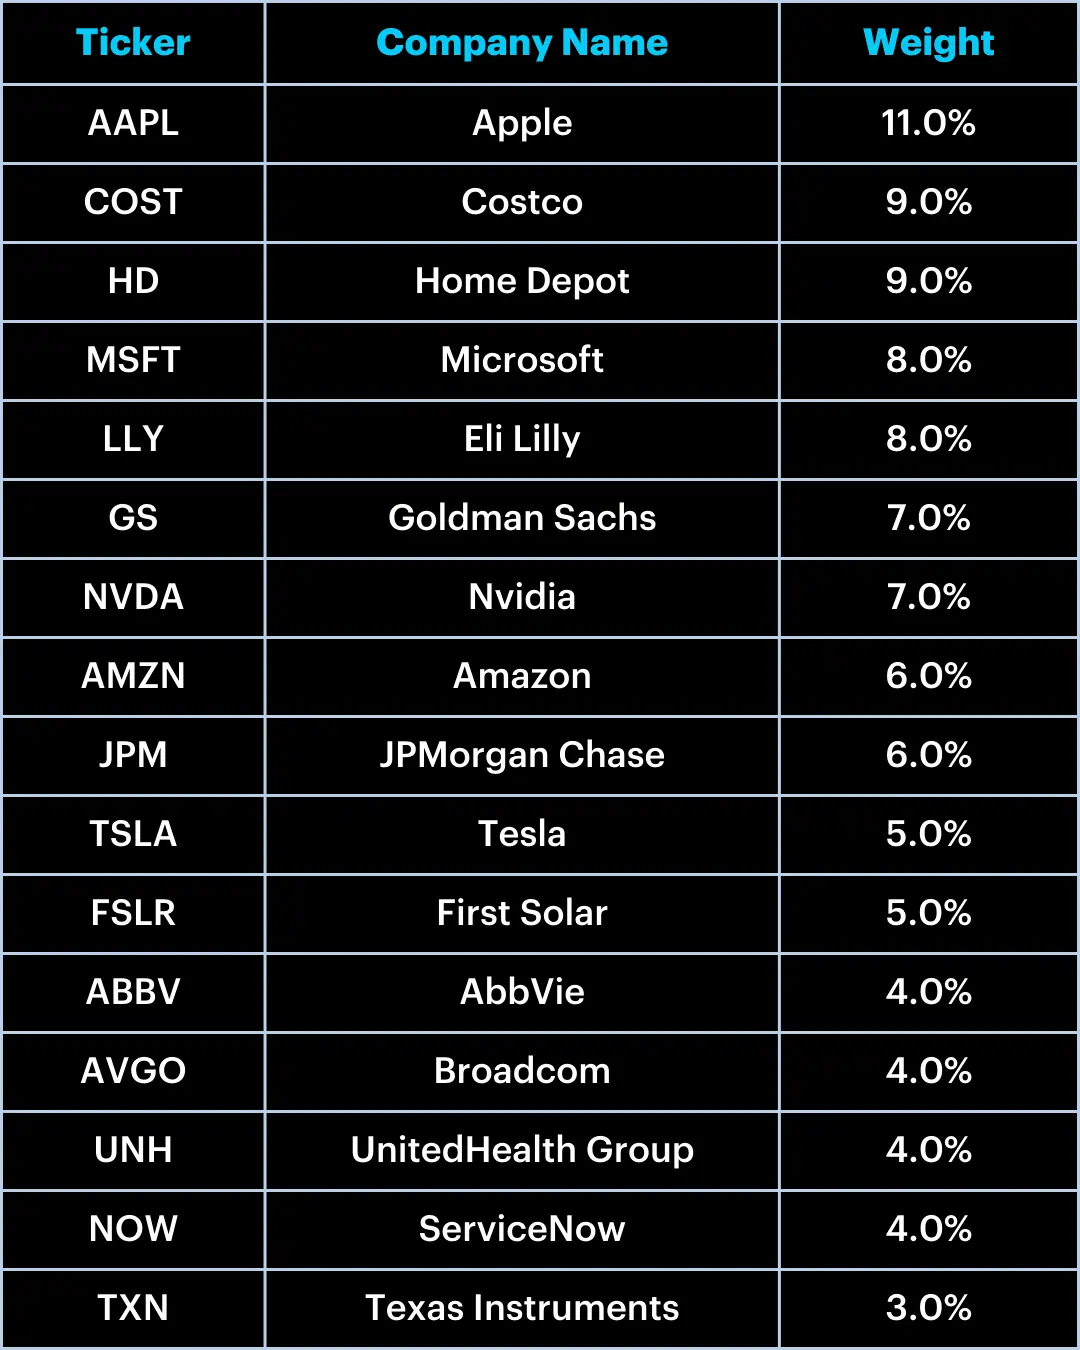Click the HD ticker cell
Viewport: 1080px width, 1350px height.
pyautogui.click(x=133, y=281)
